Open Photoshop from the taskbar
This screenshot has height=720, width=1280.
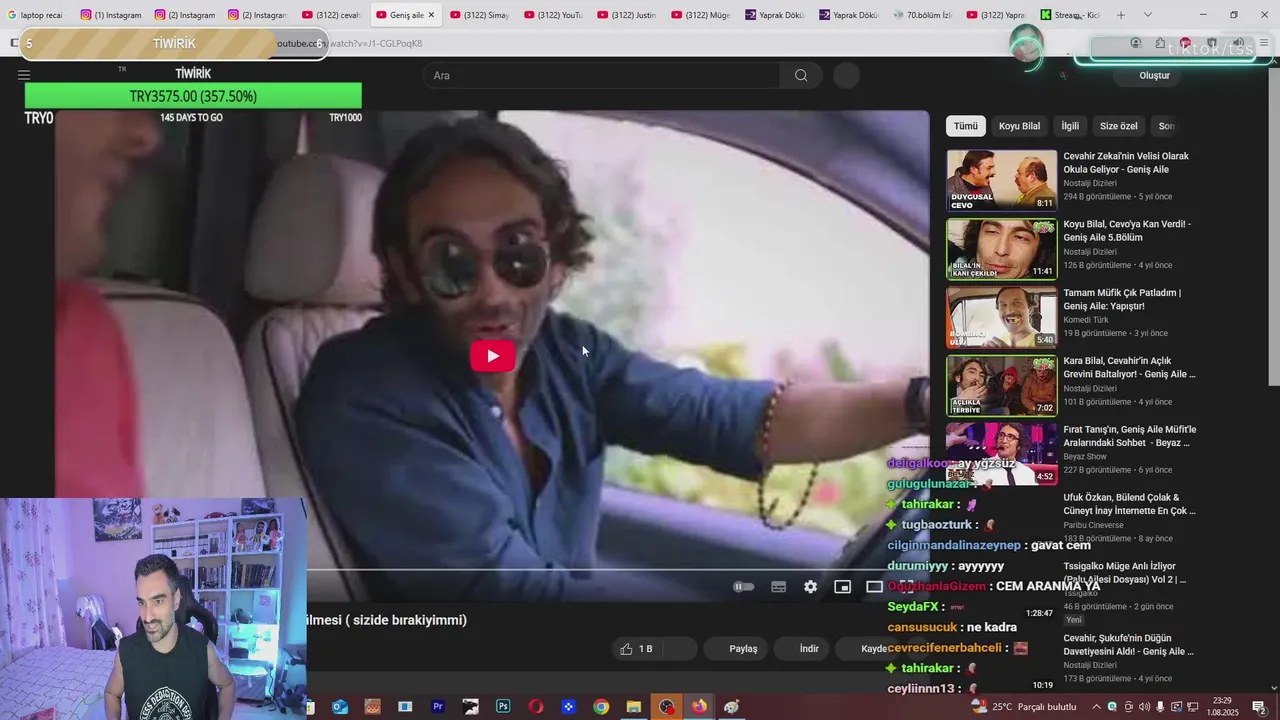pos(503,707)
